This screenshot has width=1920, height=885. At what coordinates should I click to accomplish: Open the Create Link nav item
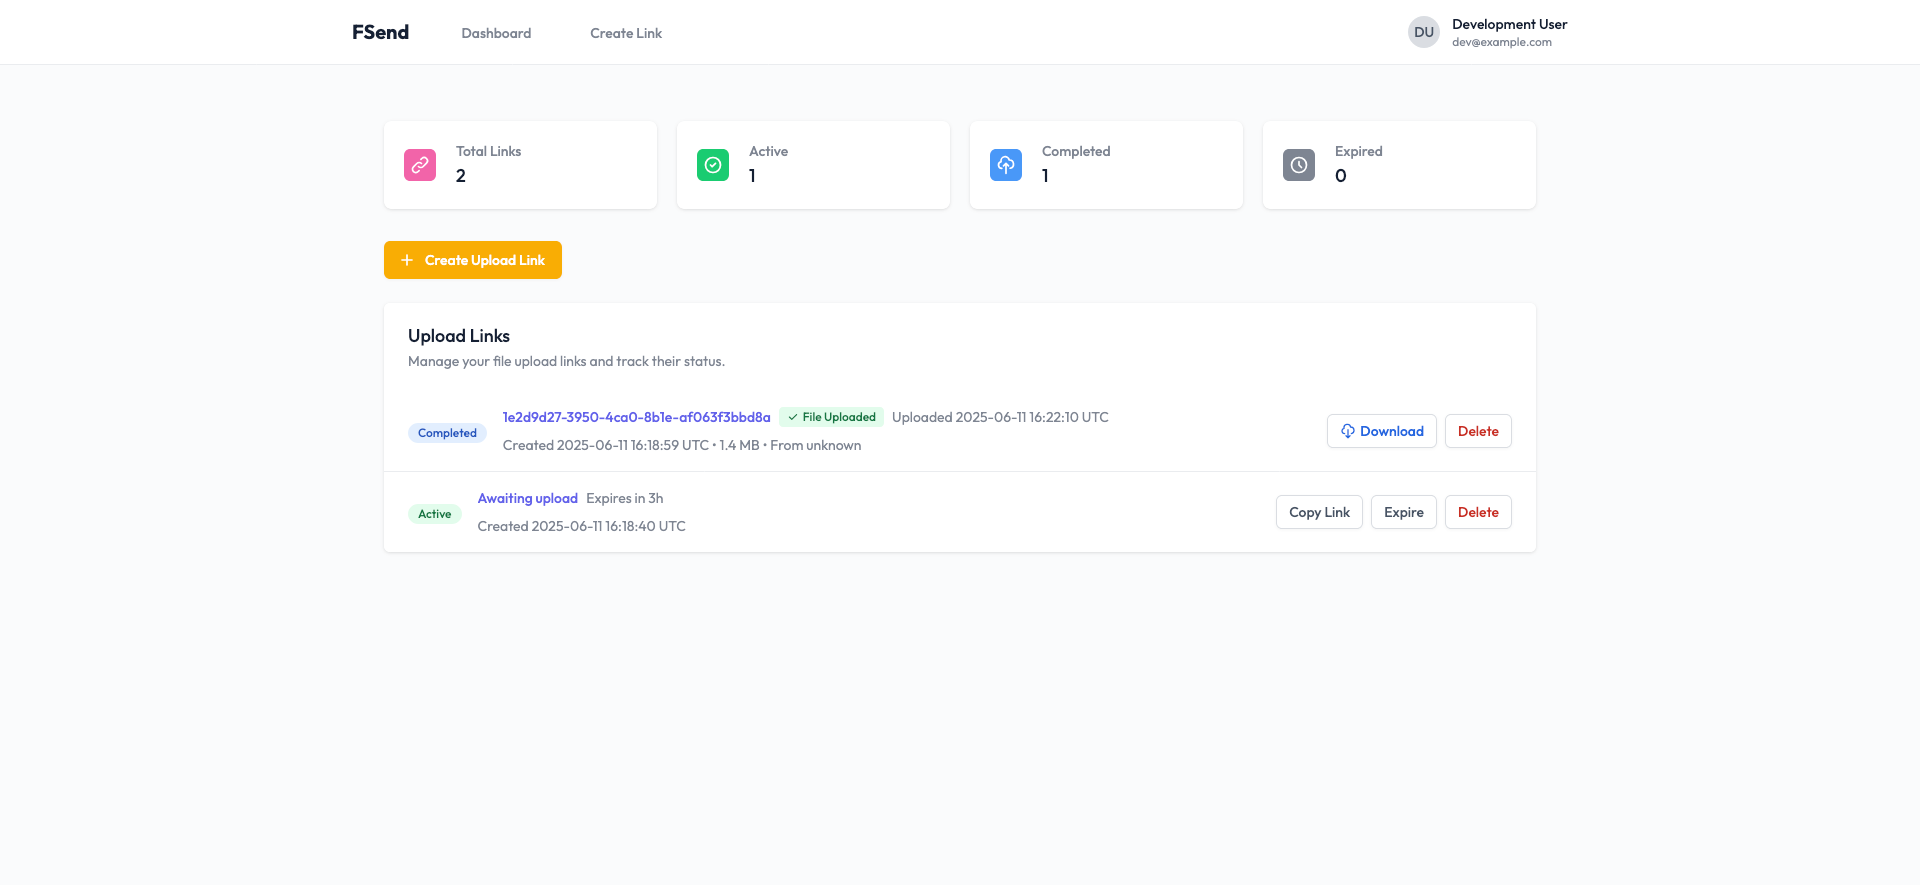626,33
